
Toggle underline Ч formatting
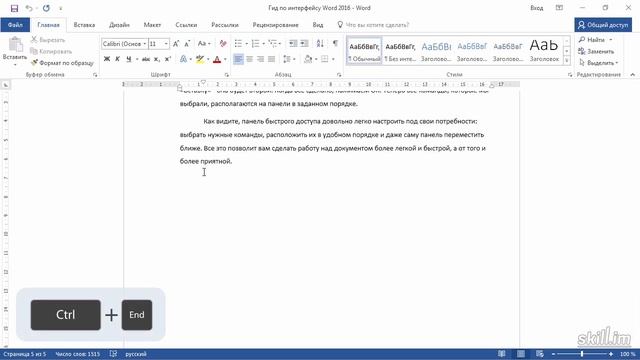point(129,59)
